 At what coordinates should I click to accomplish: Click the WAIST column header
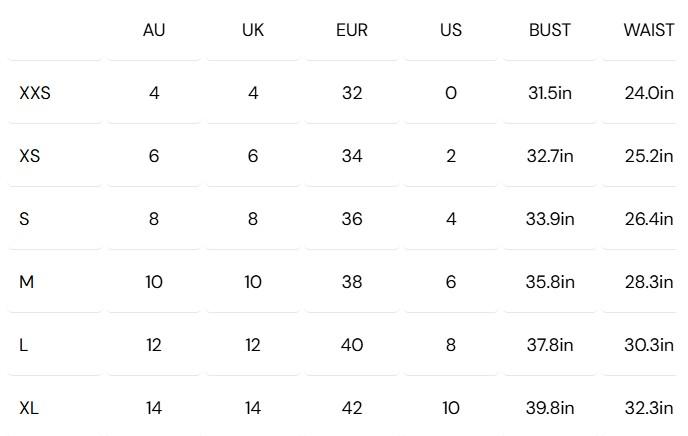pos(648,30)
